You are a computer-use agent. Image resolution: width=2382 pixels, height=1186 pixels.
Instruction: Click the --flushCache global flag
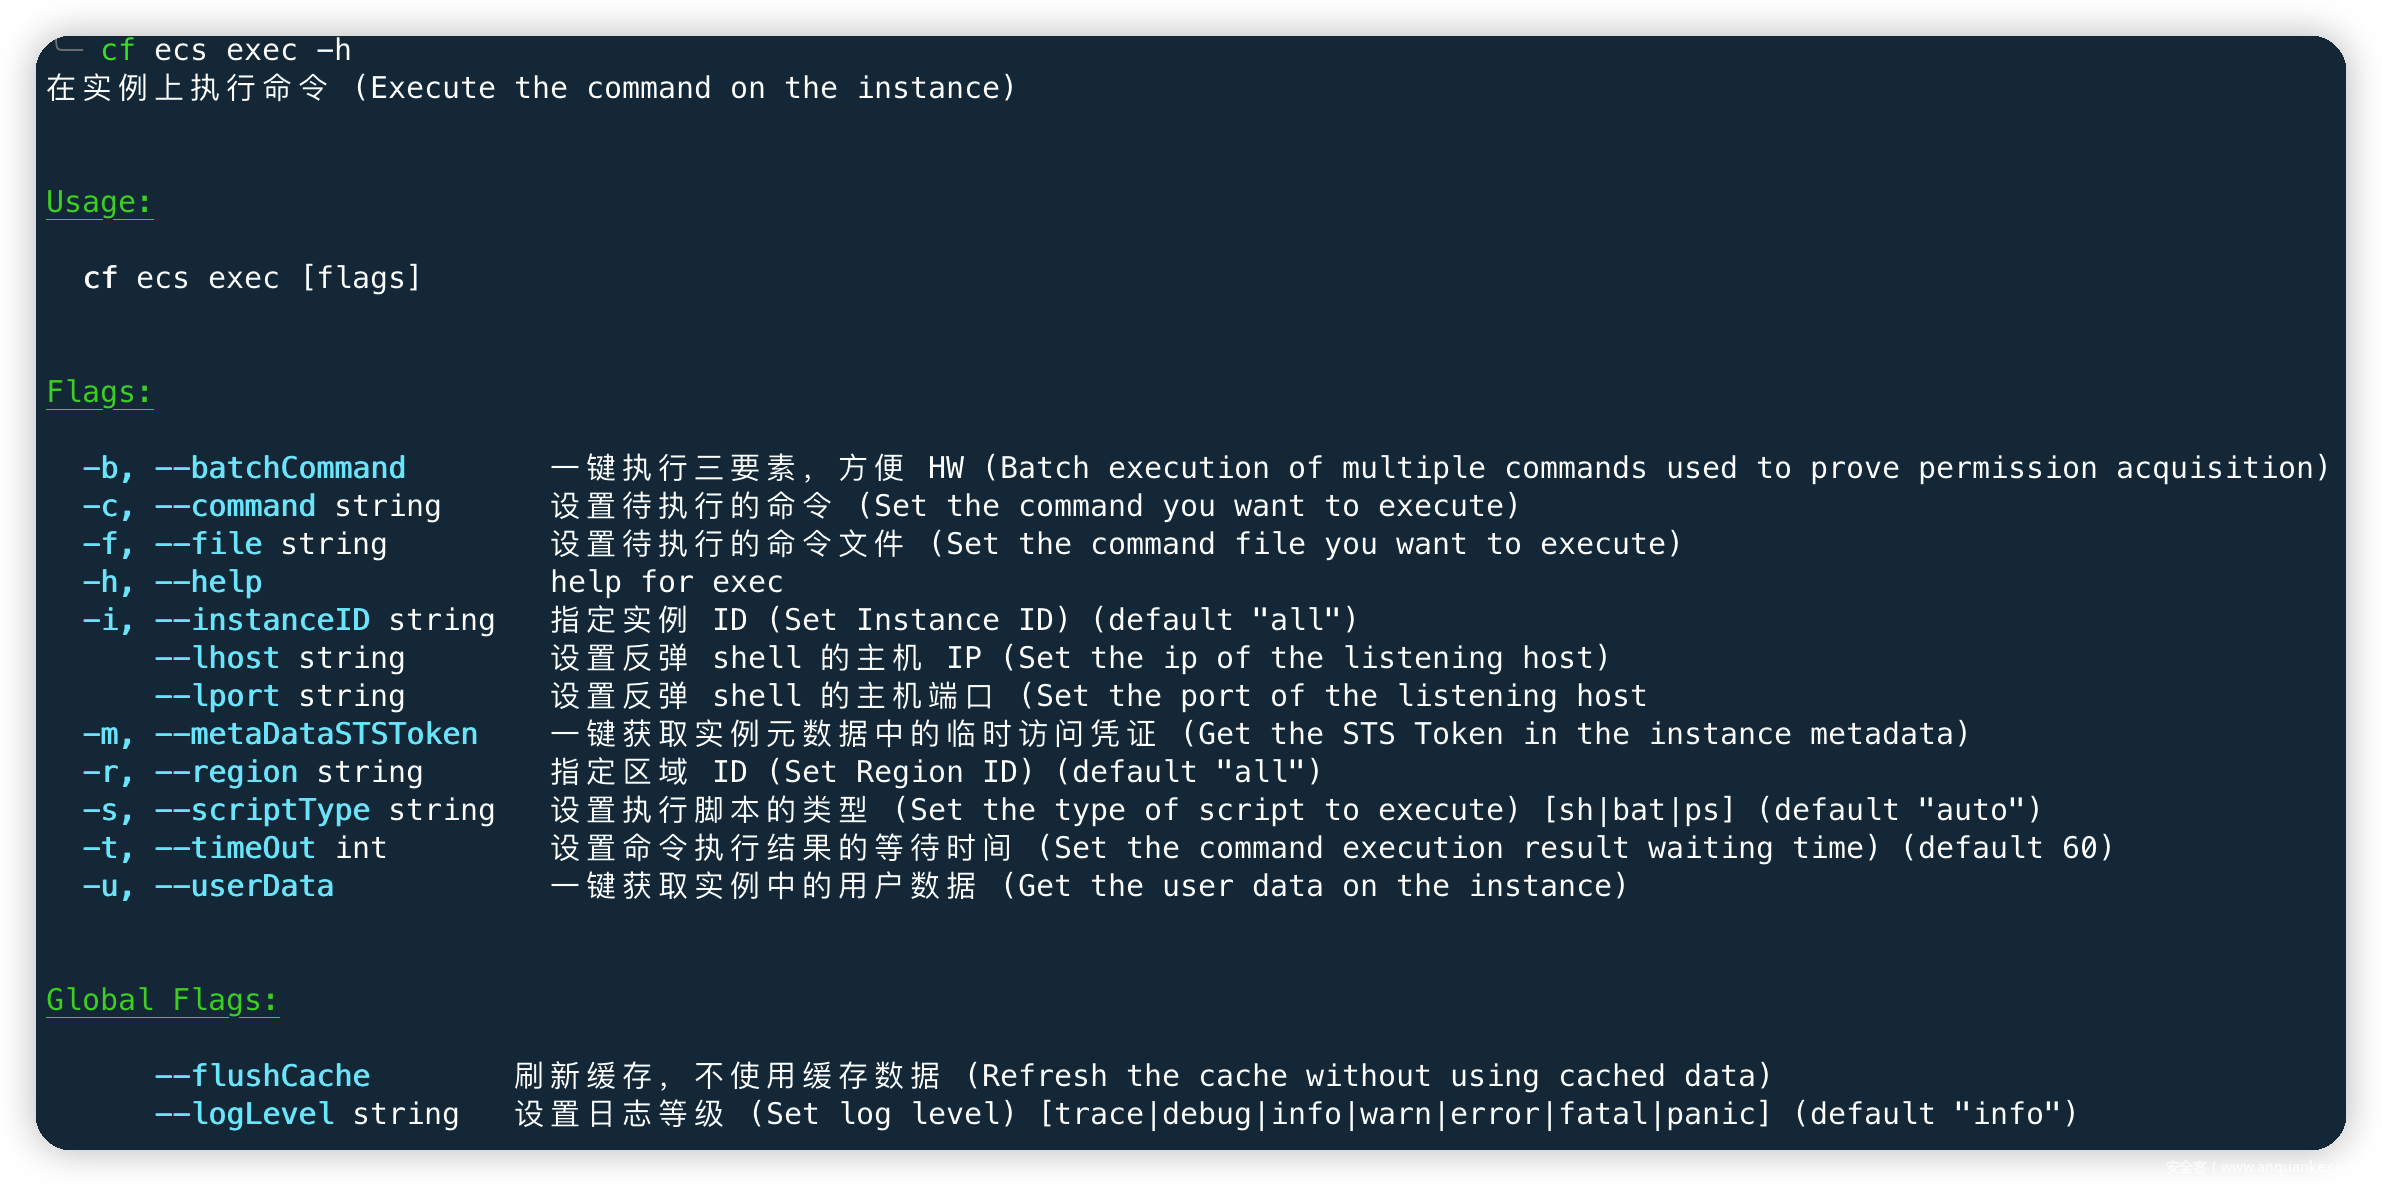[262, 1076]
